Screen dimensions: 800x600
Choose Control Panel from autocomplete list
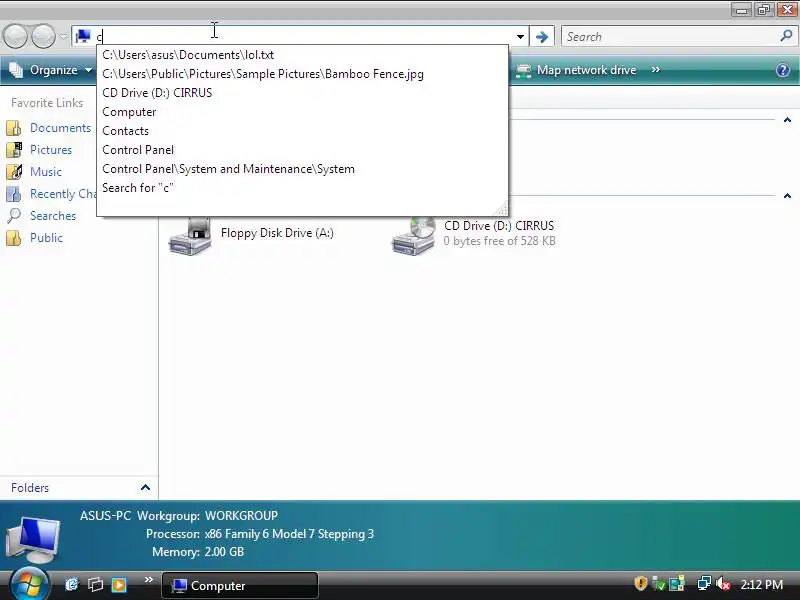click(303, 150)
